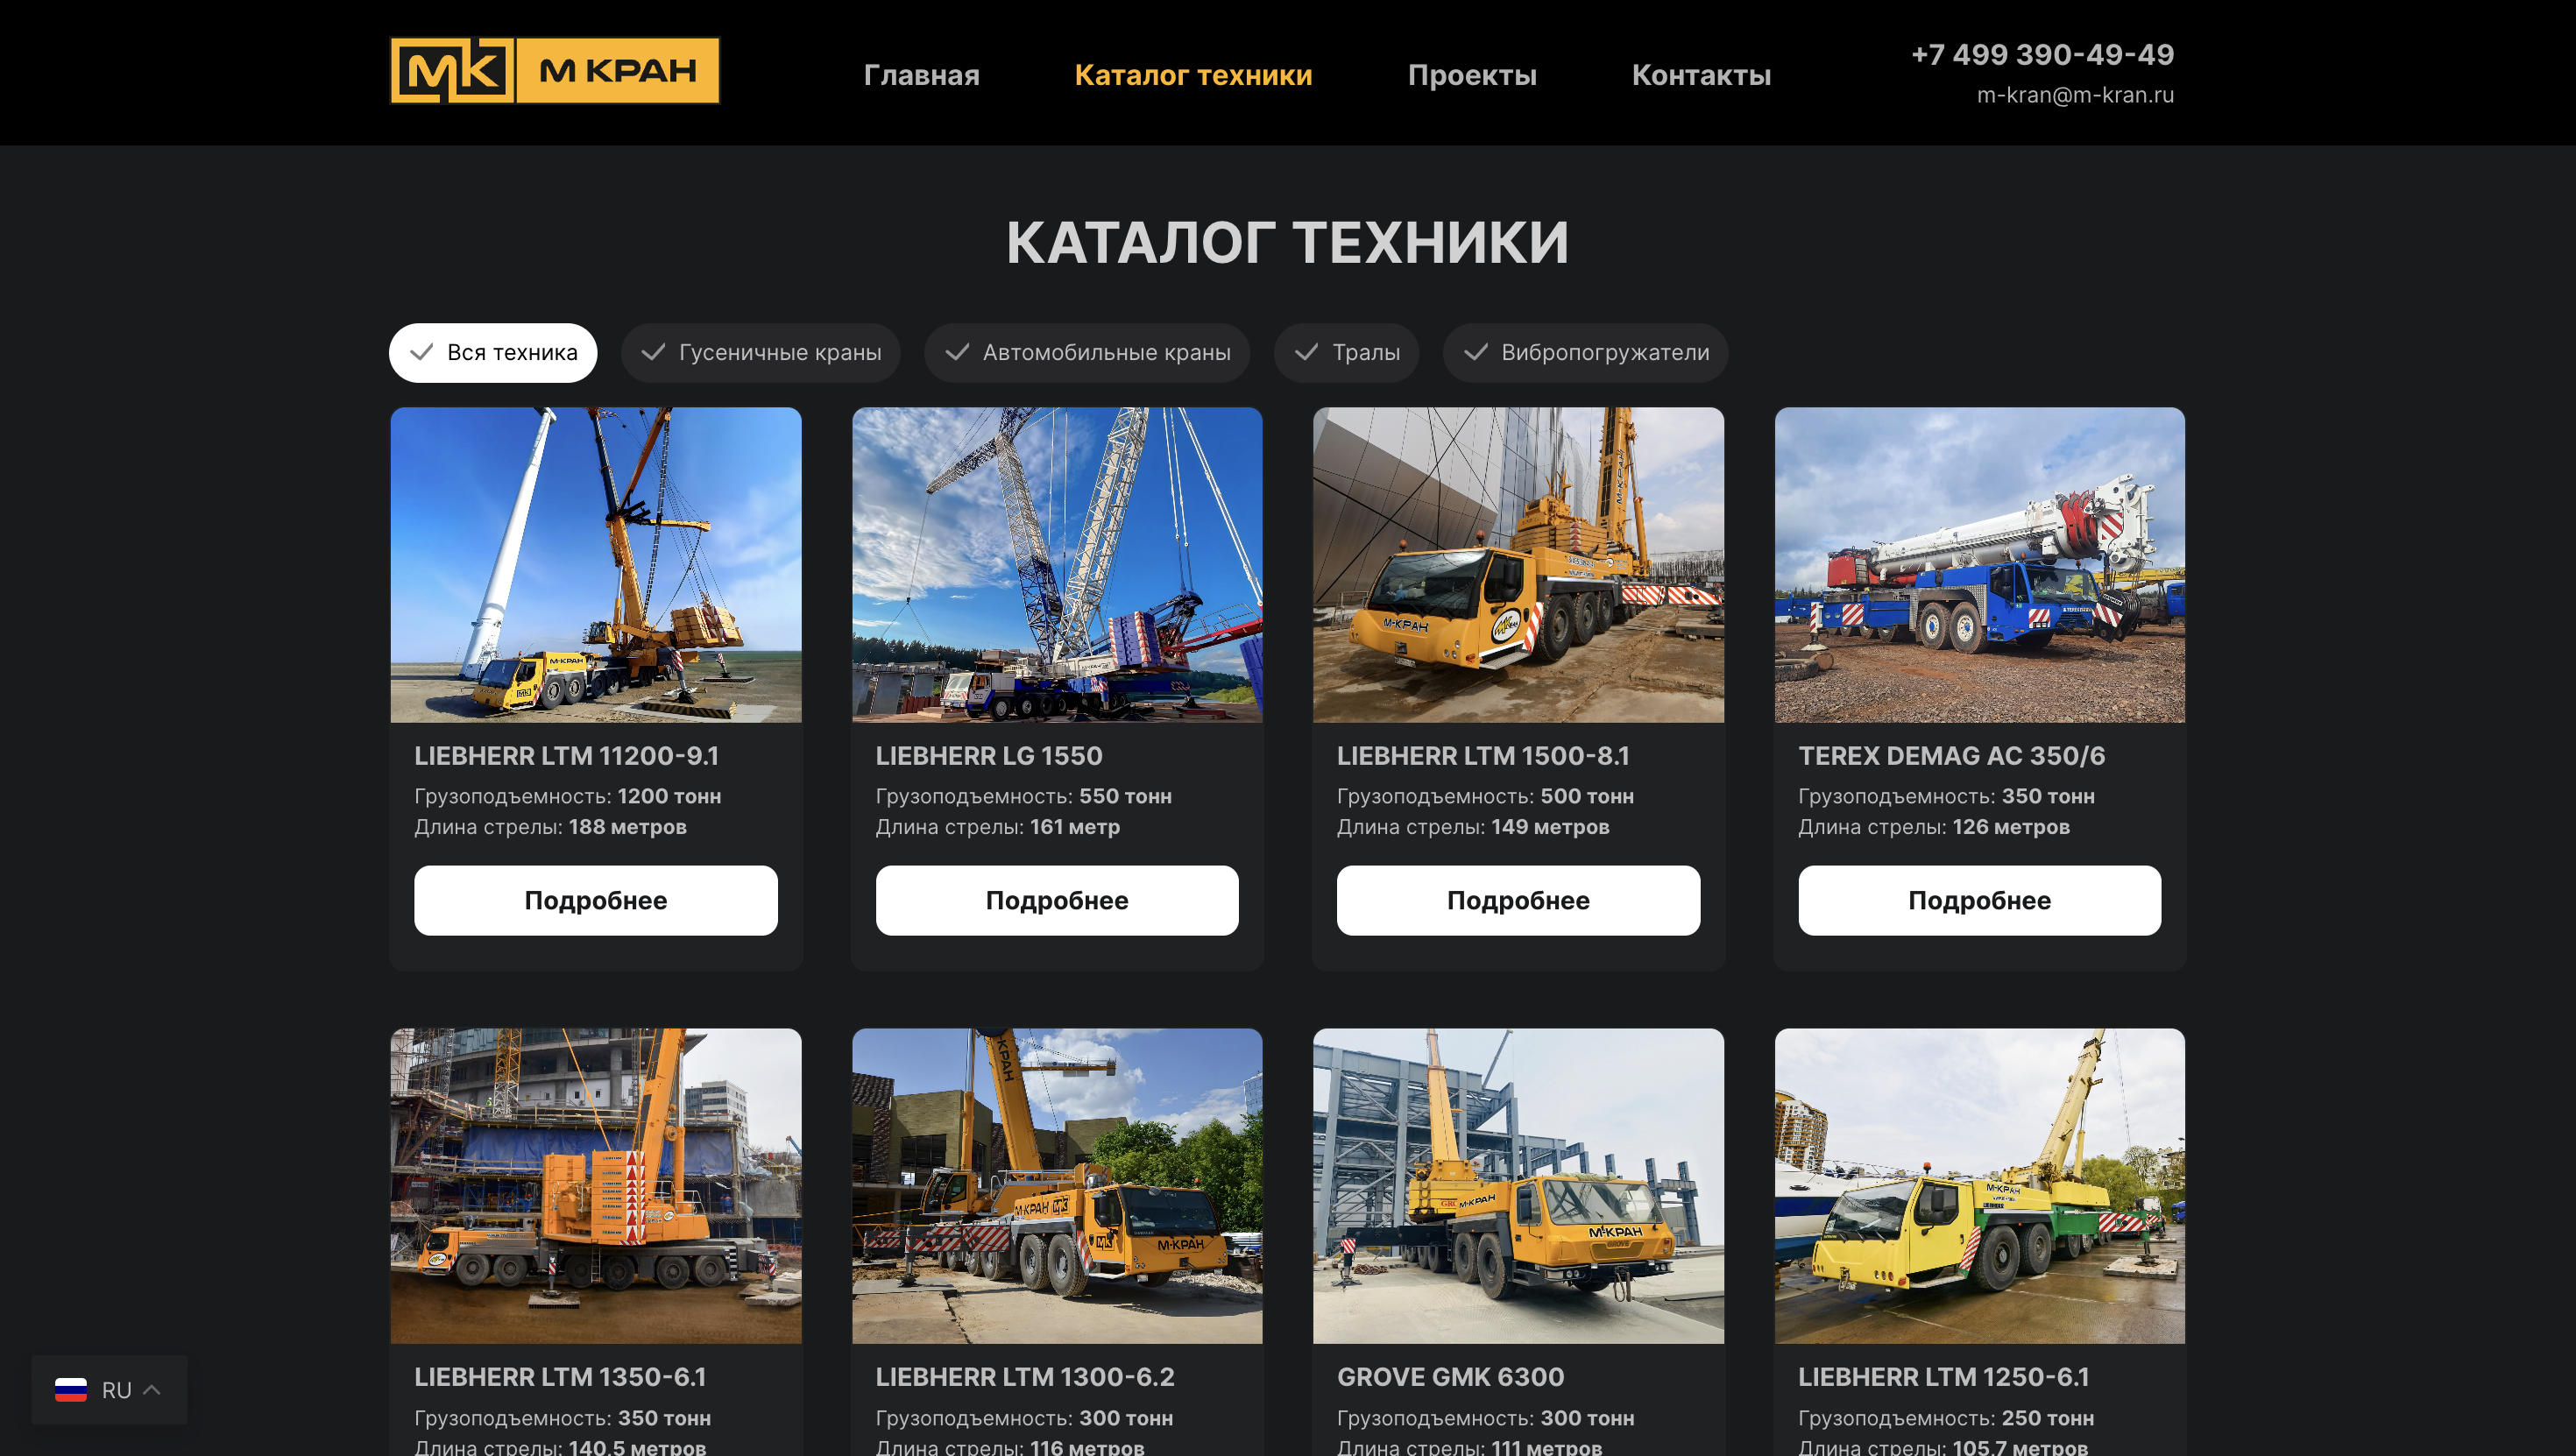This screenshot has width=2576, height=1456.
Task: Open LIEBHERR LTM 1300-6.2 crane photo
Action: (1057, 1186)
